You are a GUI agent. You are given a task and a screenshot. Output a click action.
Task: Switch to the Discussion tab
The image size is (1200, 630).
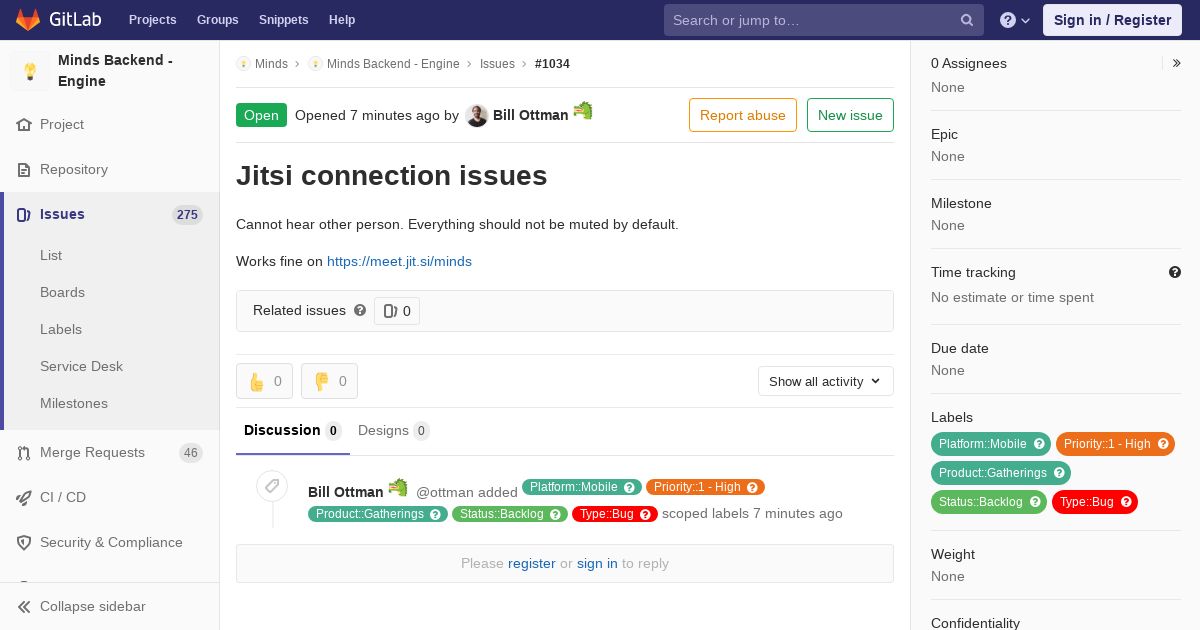(x=293, y=431)
